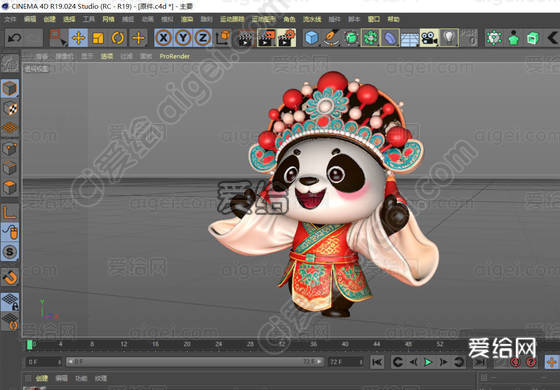Open the 文件 (File) menu
This screenshot has height=390, width=560.
pos(10,19)
